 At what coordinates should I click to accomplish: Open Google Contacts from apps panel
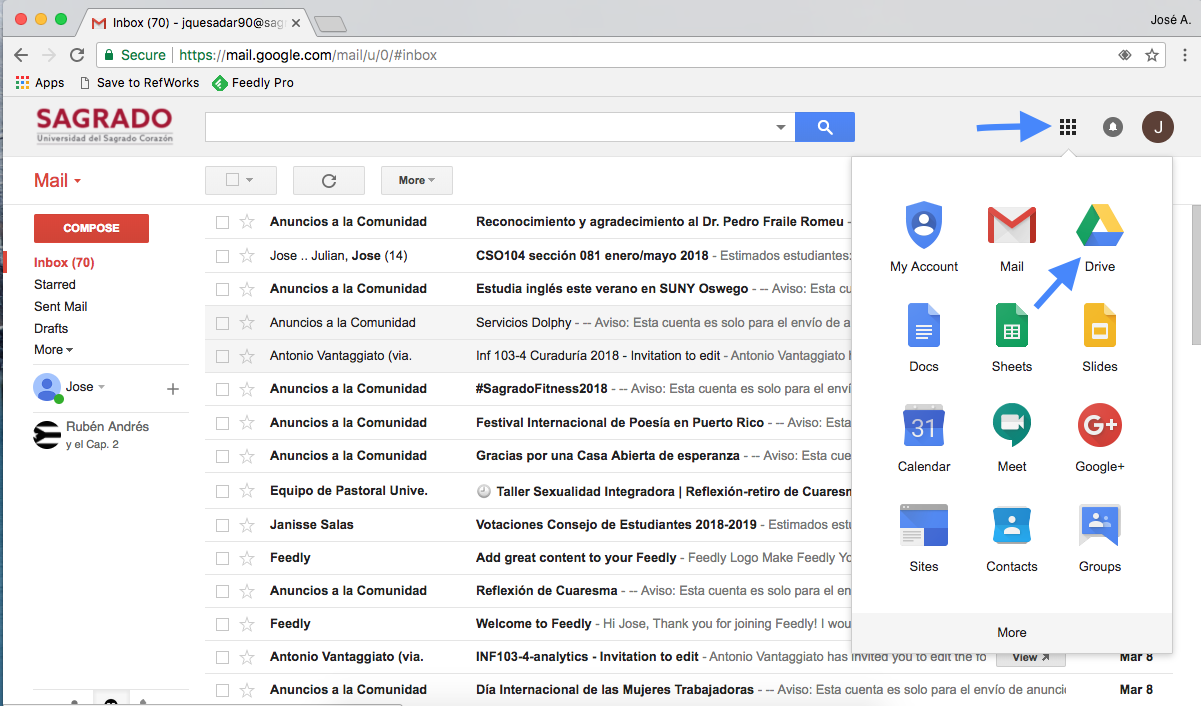(1012, 538)
